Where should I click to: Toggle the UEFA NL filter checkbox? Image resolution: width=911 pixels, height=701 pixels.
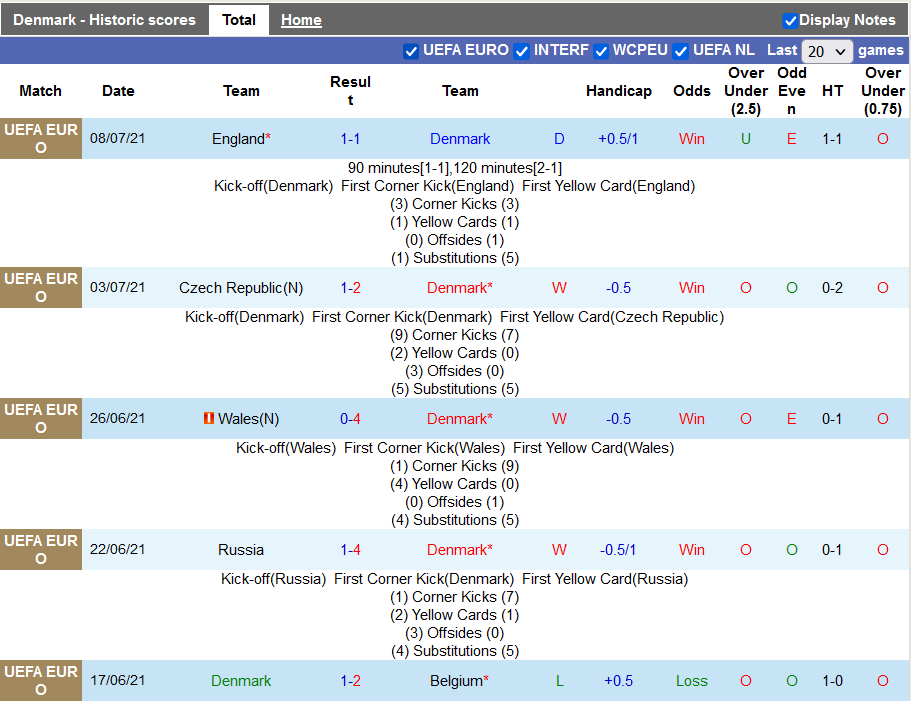pyautogui.click(x=680, y=51)
